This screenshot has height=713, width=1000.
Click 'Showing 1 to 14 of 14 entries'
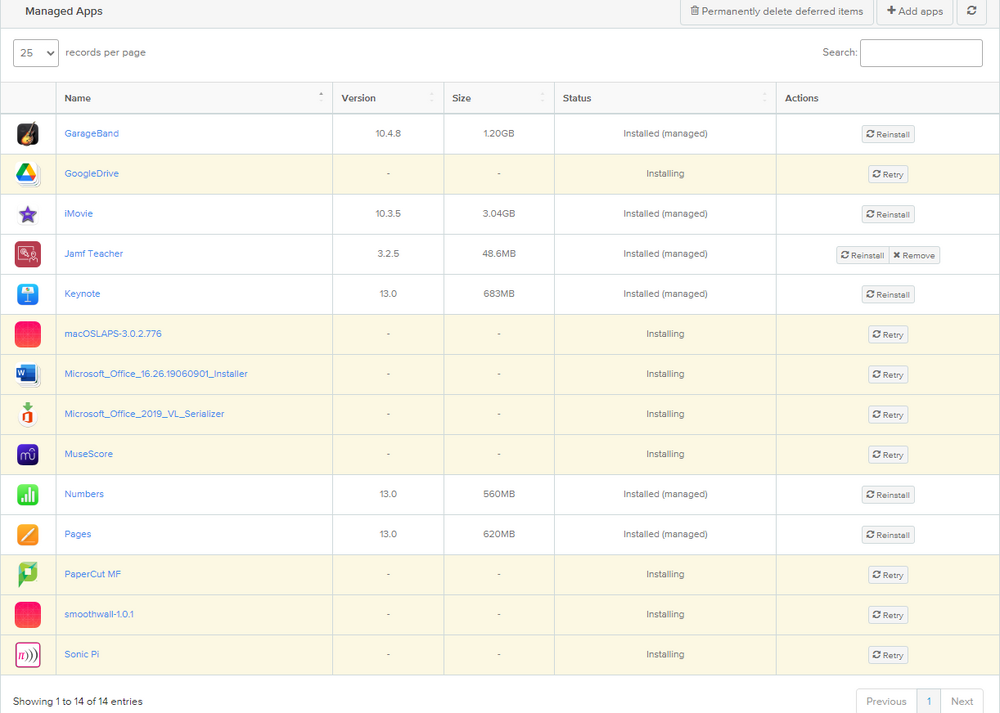pyautogui.click(x=78, y=702)
